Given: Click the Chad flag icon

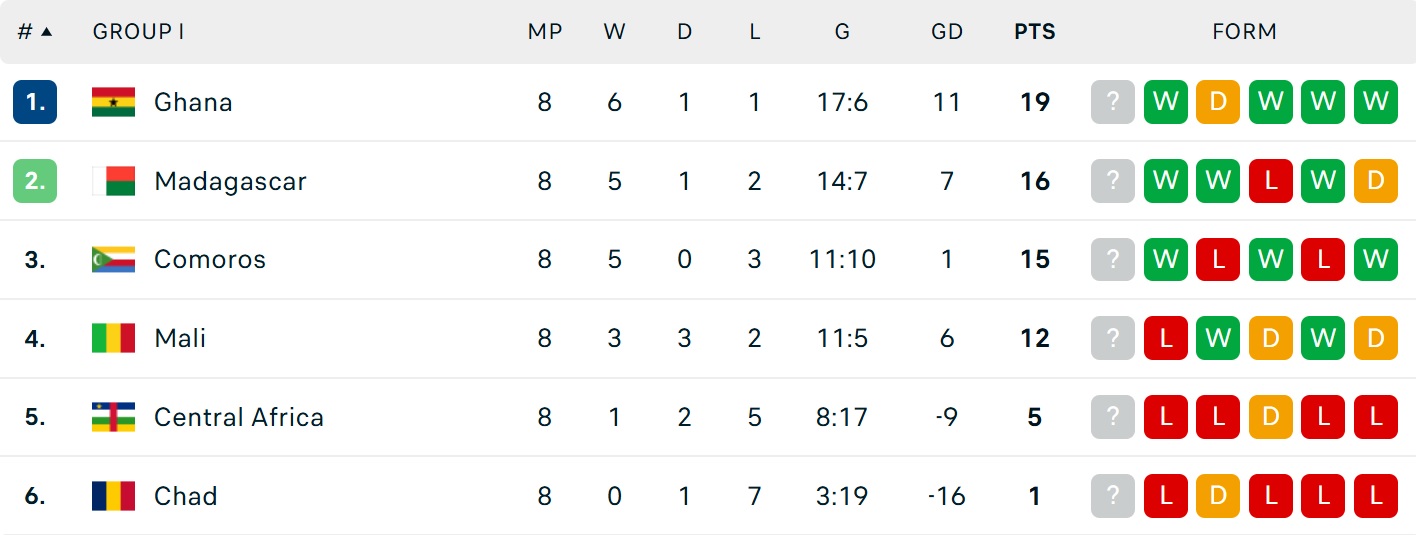Looking at the screenshot, I should (113, 496).
